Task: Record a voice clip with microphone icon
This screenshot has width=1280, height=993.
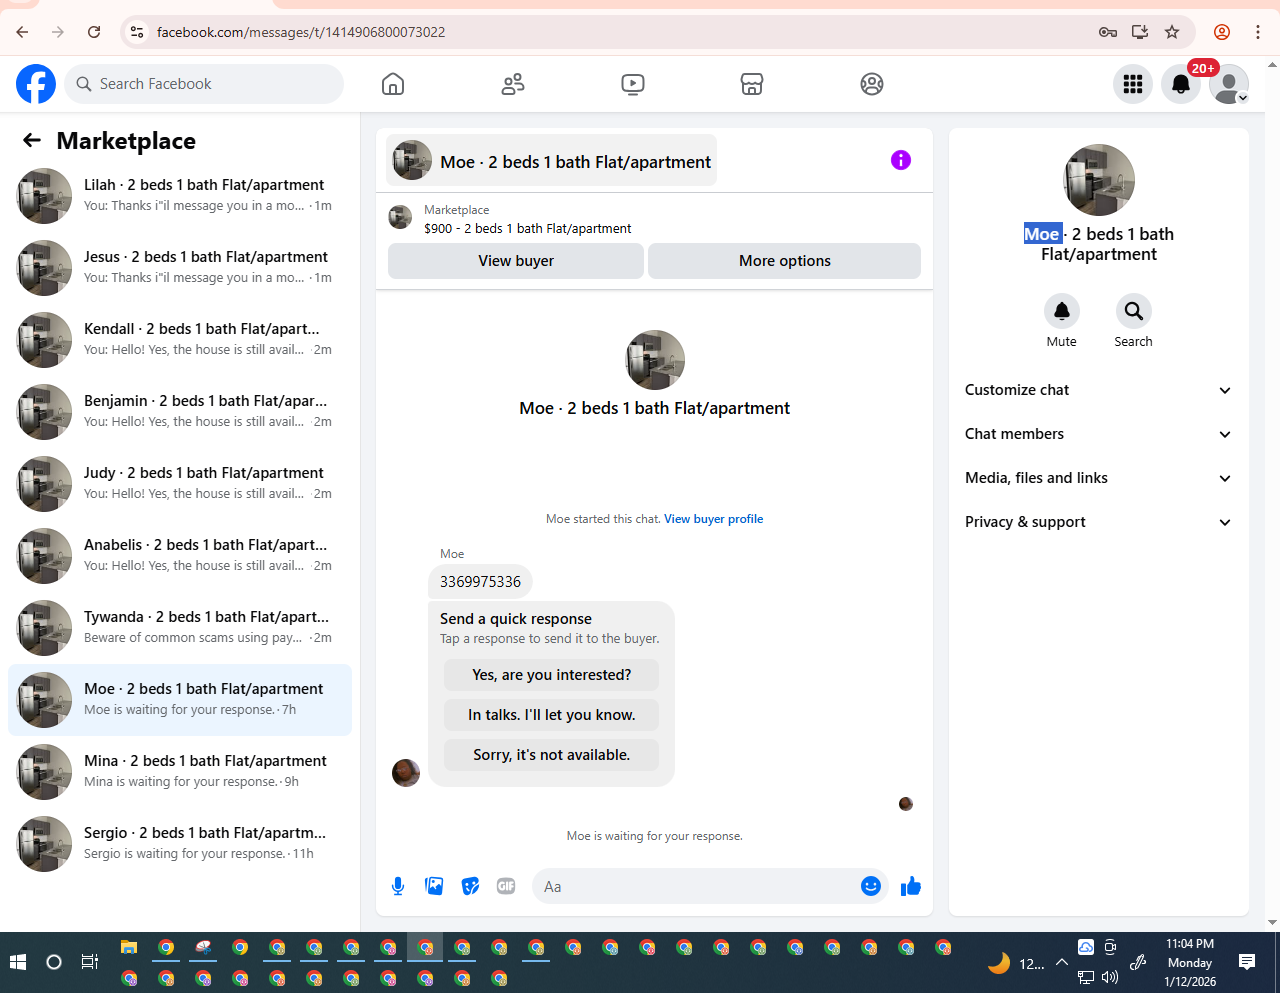Action: tap(398, 886)
